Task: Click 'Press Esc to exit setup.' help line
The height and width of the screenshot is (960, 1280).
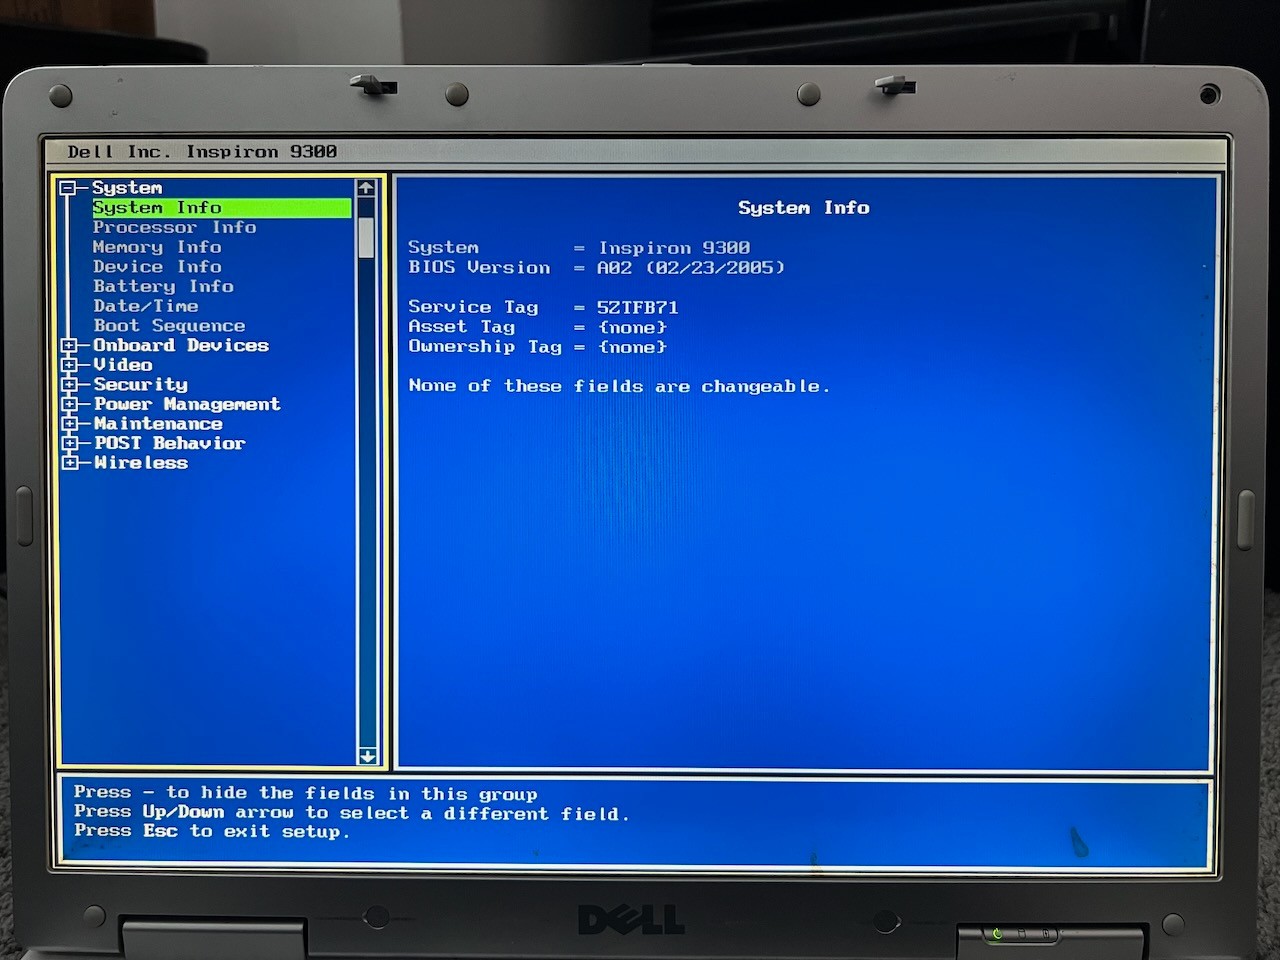Action: 212,832
